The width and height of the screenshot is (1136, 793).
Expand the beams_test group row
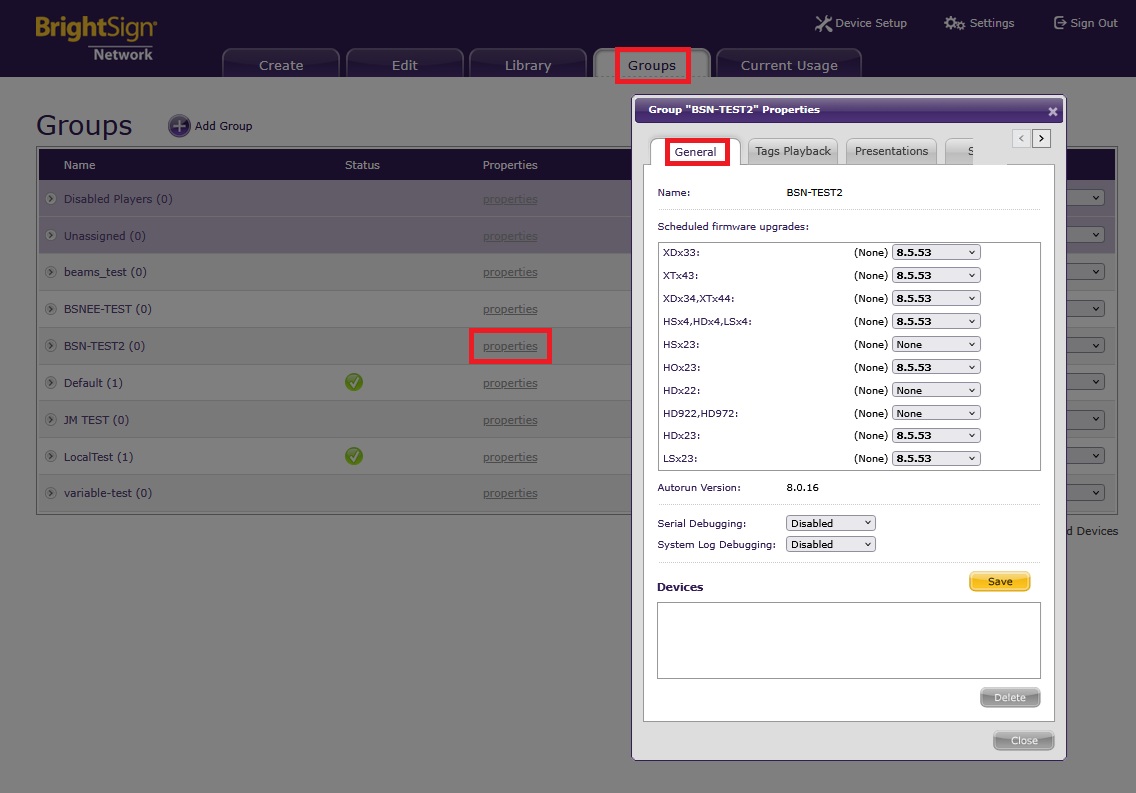(50, 272)
